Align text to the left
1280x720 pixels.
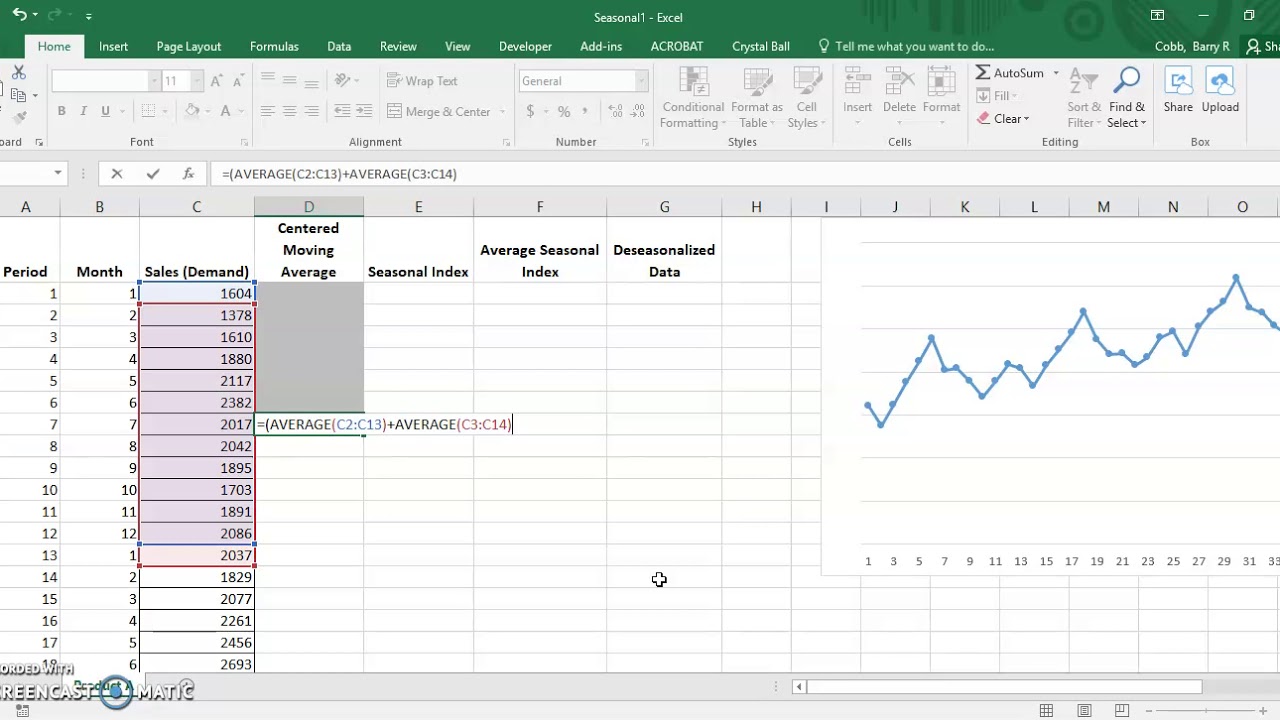(x=268, y=112)
